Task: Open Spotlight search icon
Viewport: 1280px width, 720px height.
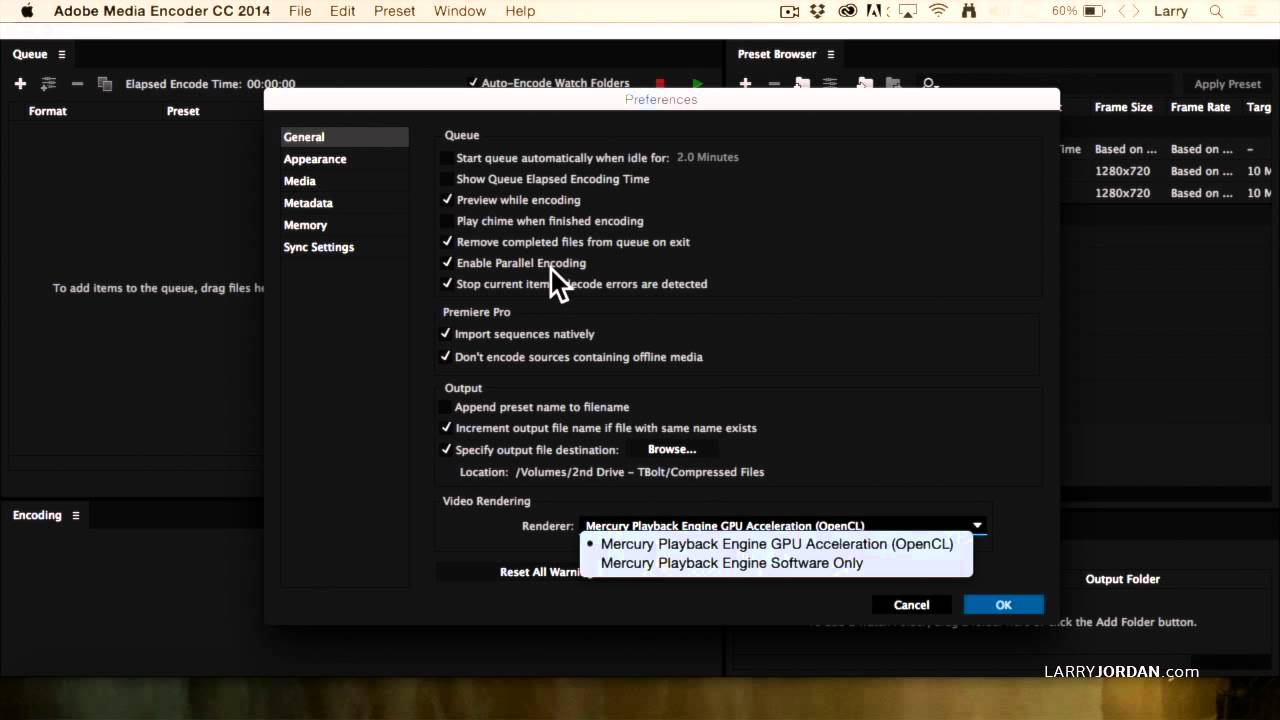Action: (1216, 11)
